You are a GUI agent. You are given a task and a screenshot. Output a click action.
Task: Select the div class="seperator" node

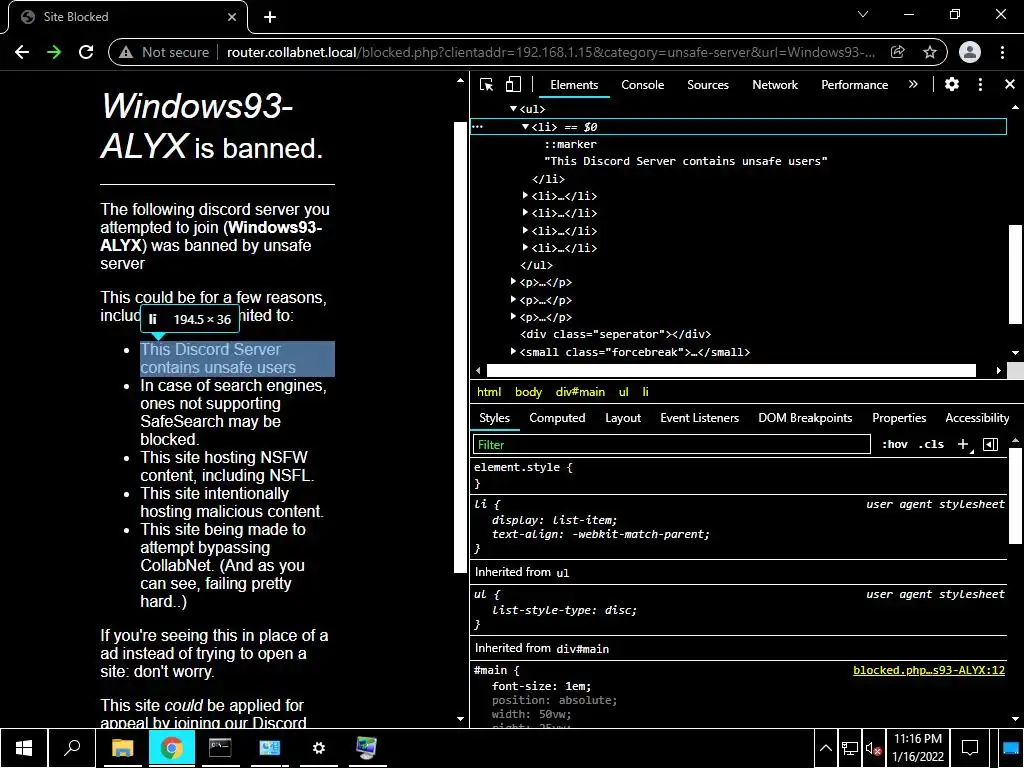616,334
